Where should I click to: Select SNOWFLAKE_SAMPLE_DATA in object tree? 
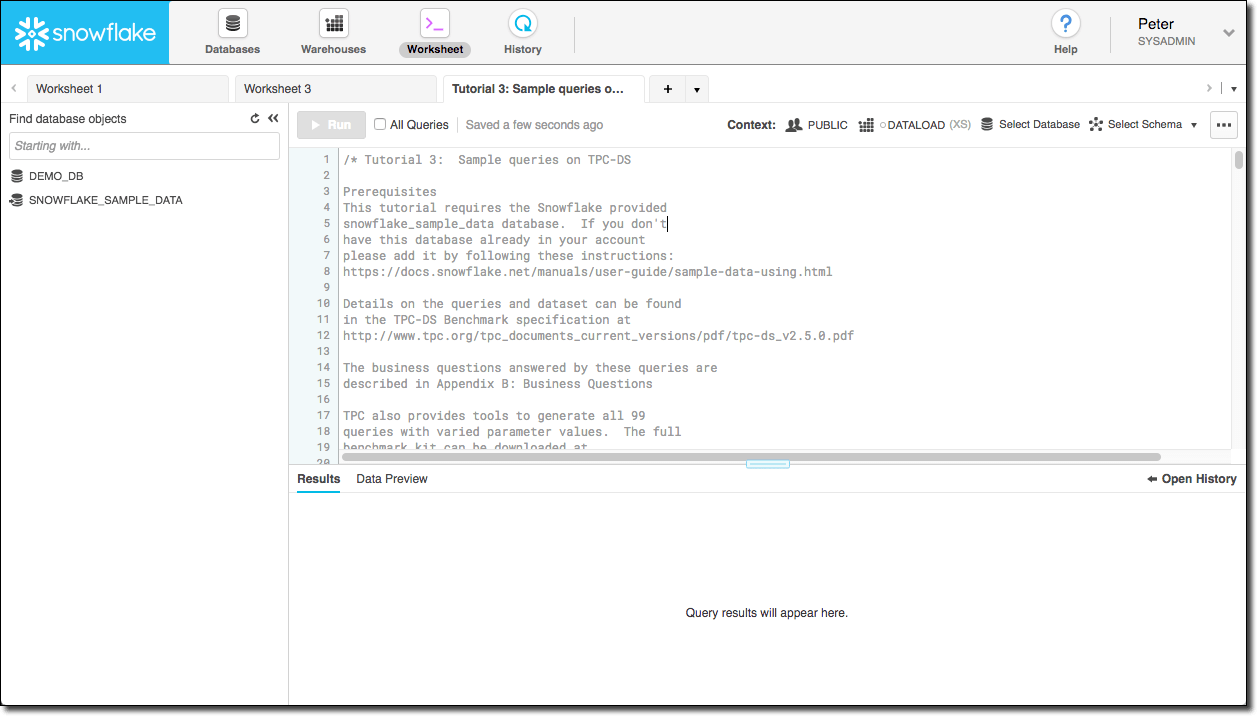tap(106, 200)
